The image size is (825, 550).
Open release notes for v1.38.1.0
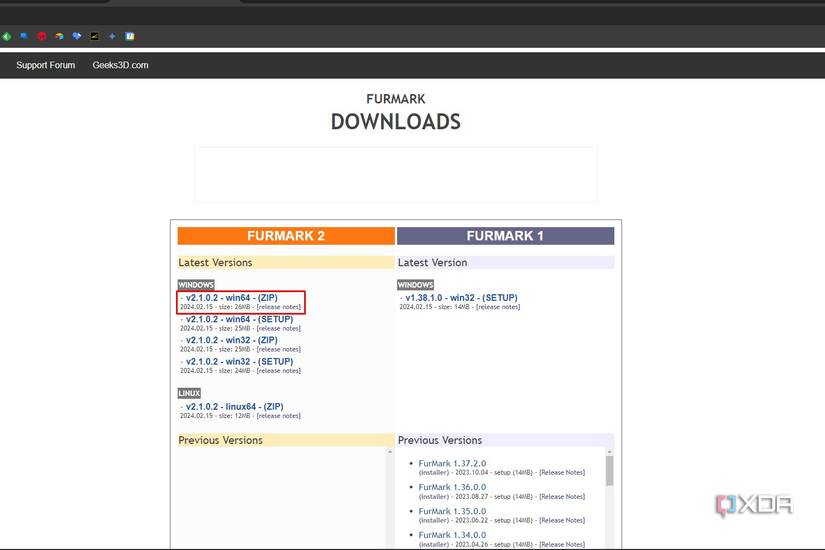pyautogui.click(x=497, y=307)
